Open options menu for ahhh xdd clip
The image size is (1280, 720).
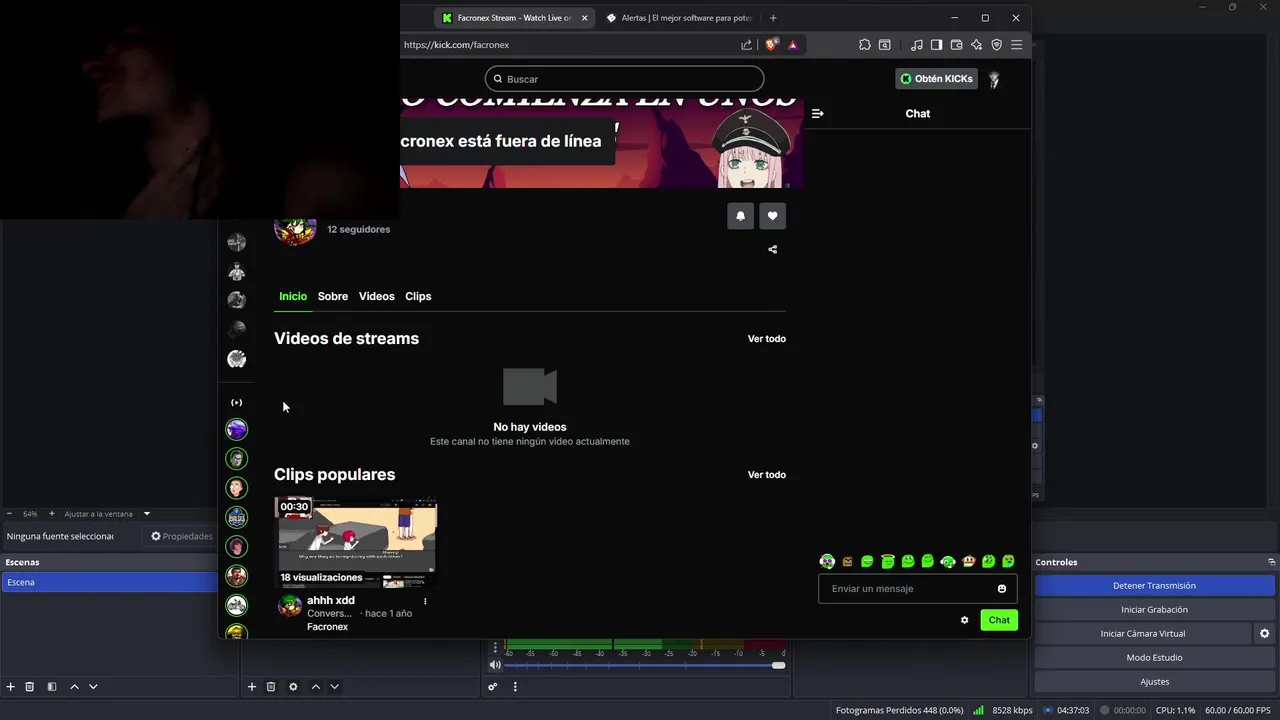coord(425,601)
